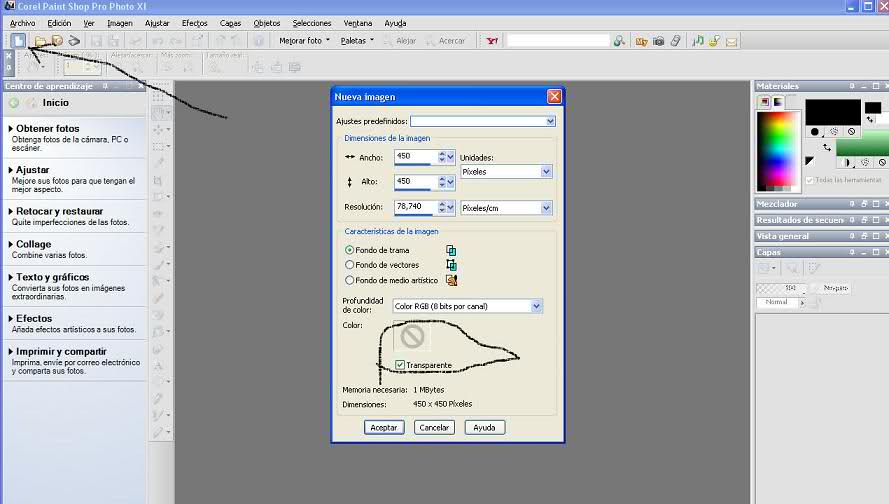889x504 pixels.
Task: Click the Yahoo search text box
Action: pyautogui.click(x=558, y=41)
